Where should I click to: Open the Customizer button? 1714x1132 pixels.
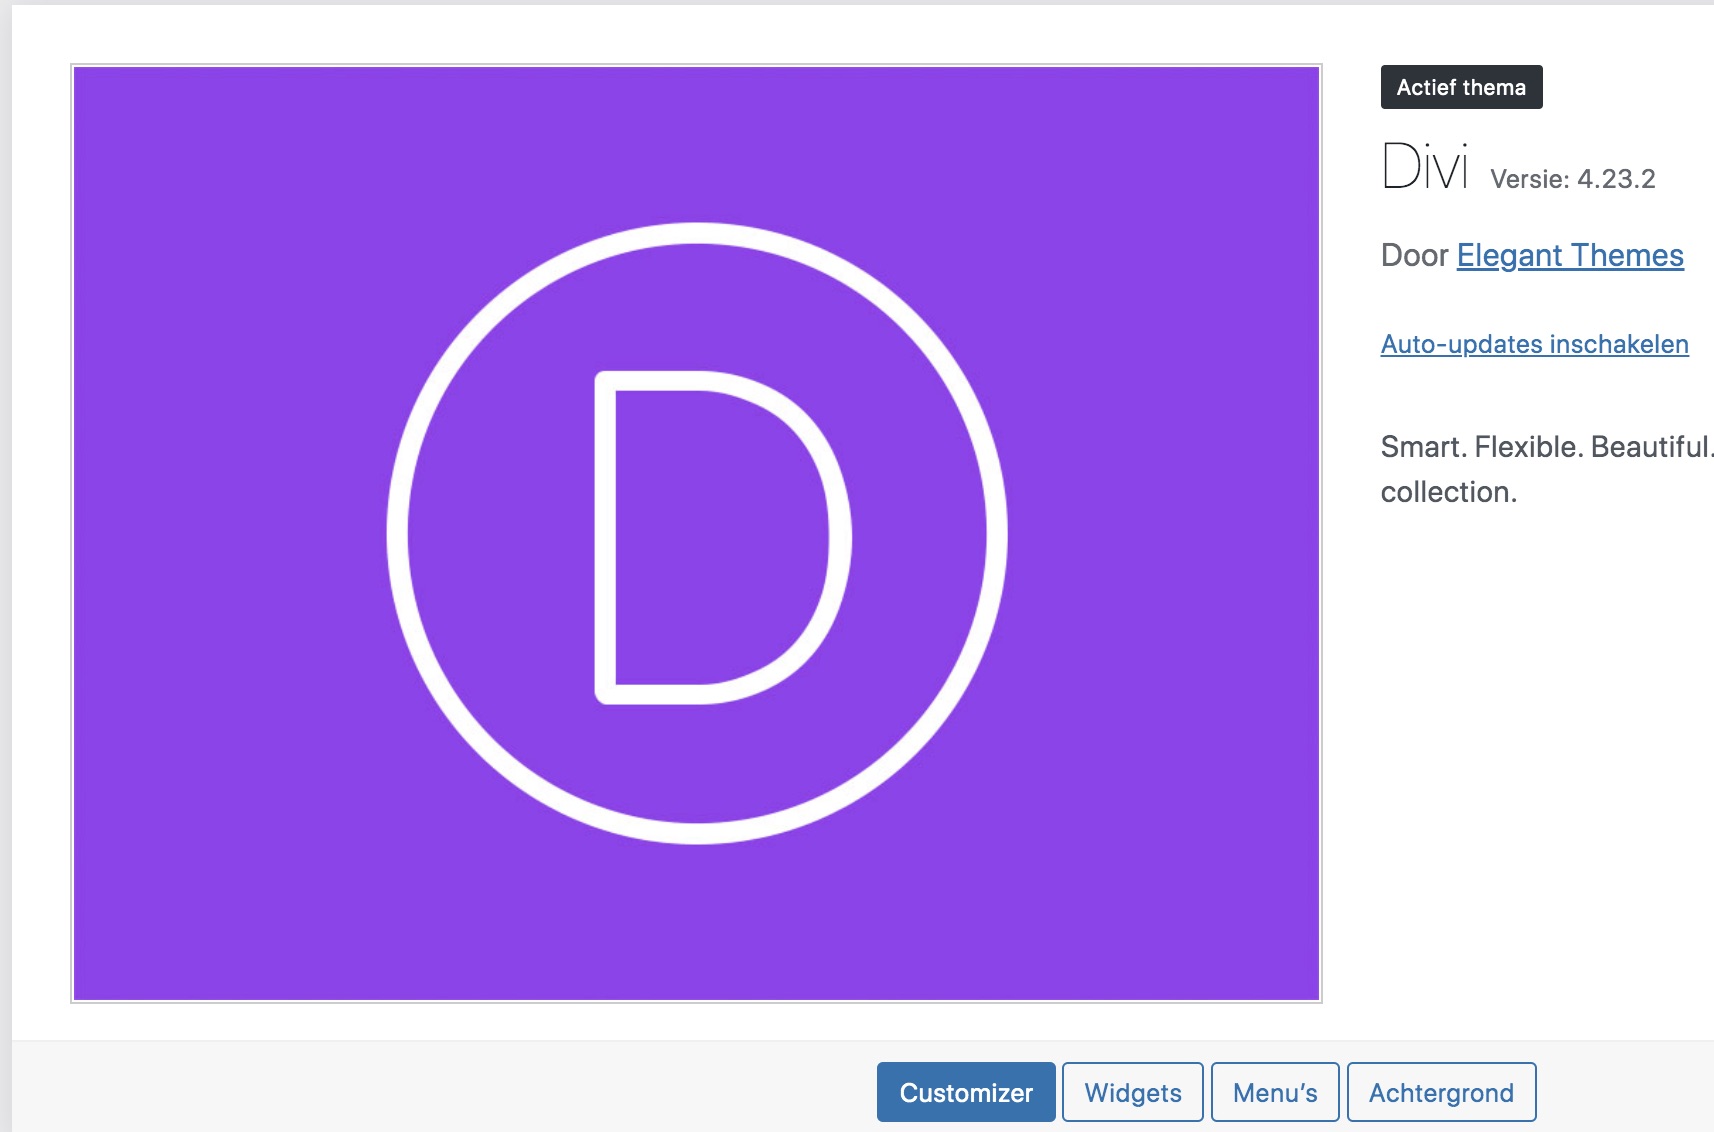tap(966, 1092)
